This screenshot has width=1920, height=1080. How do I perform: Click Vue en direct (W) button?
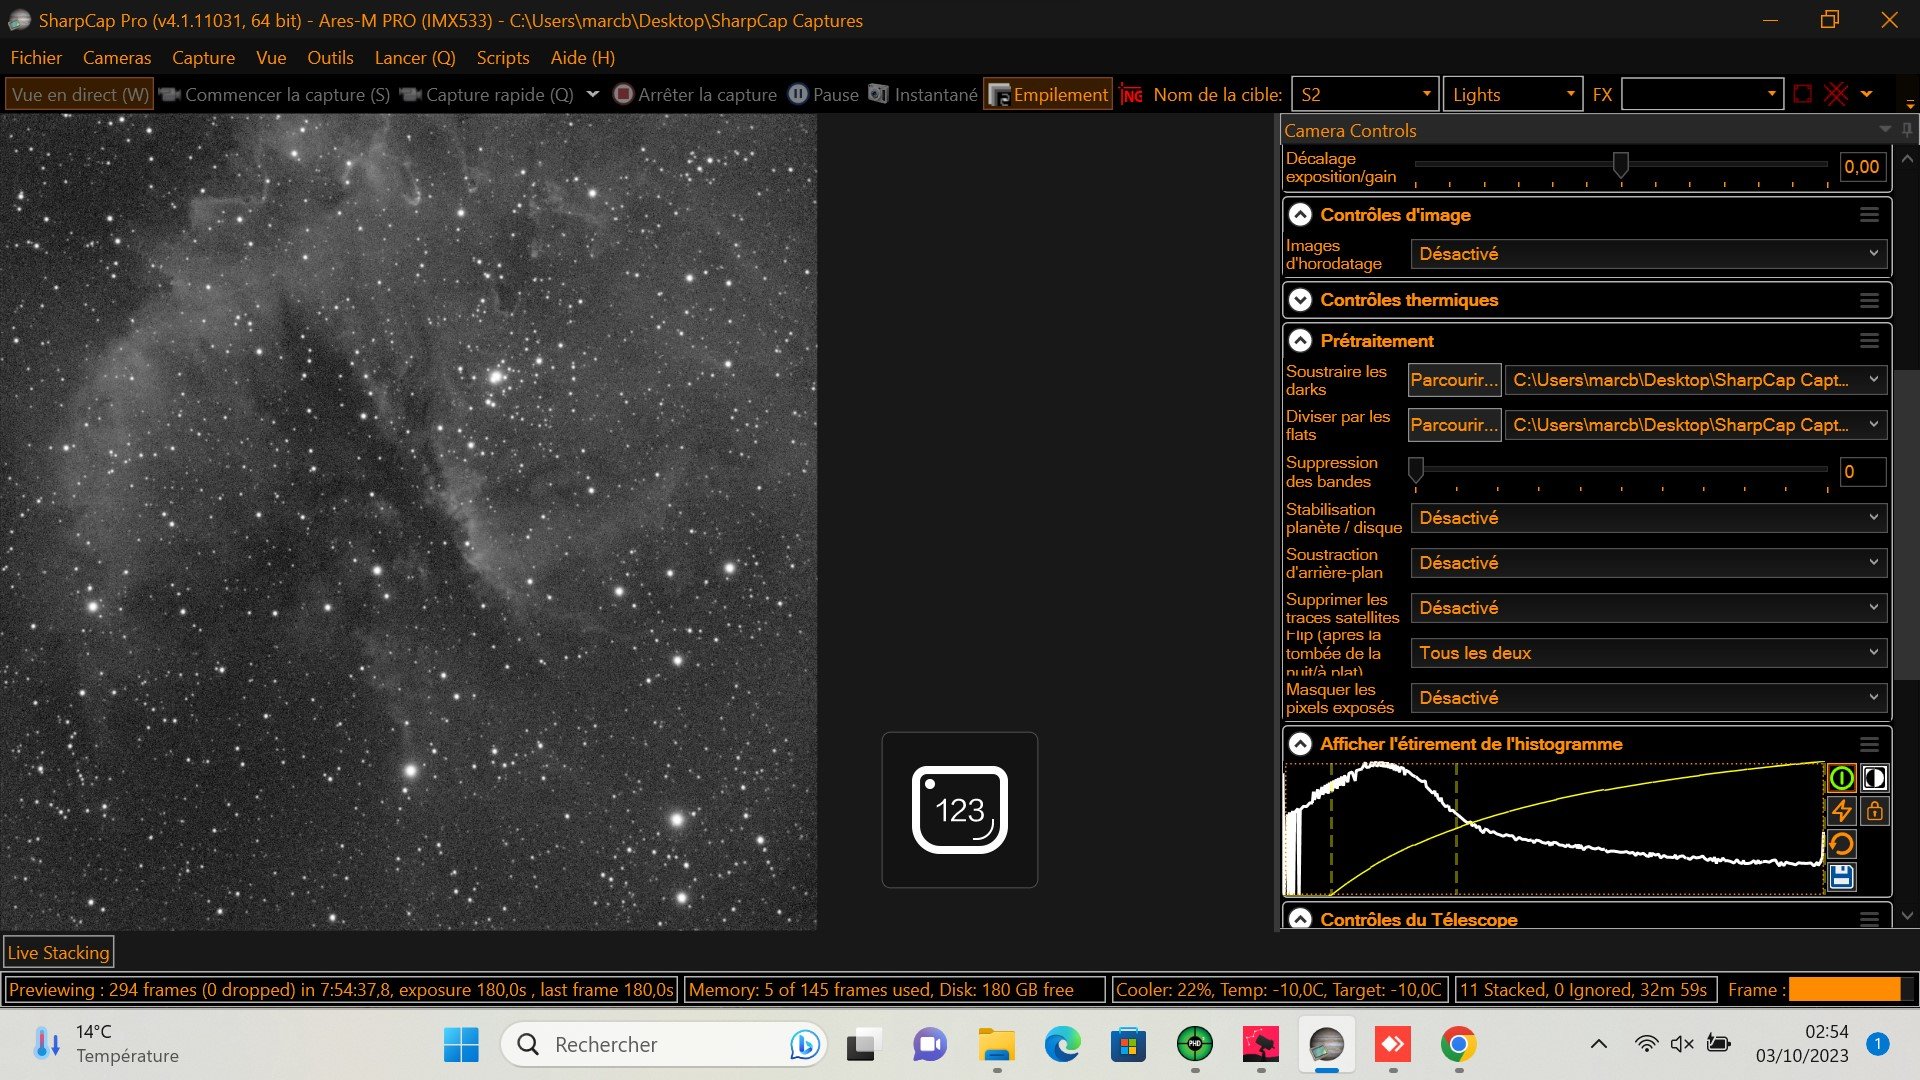click(x=80, y=94)
